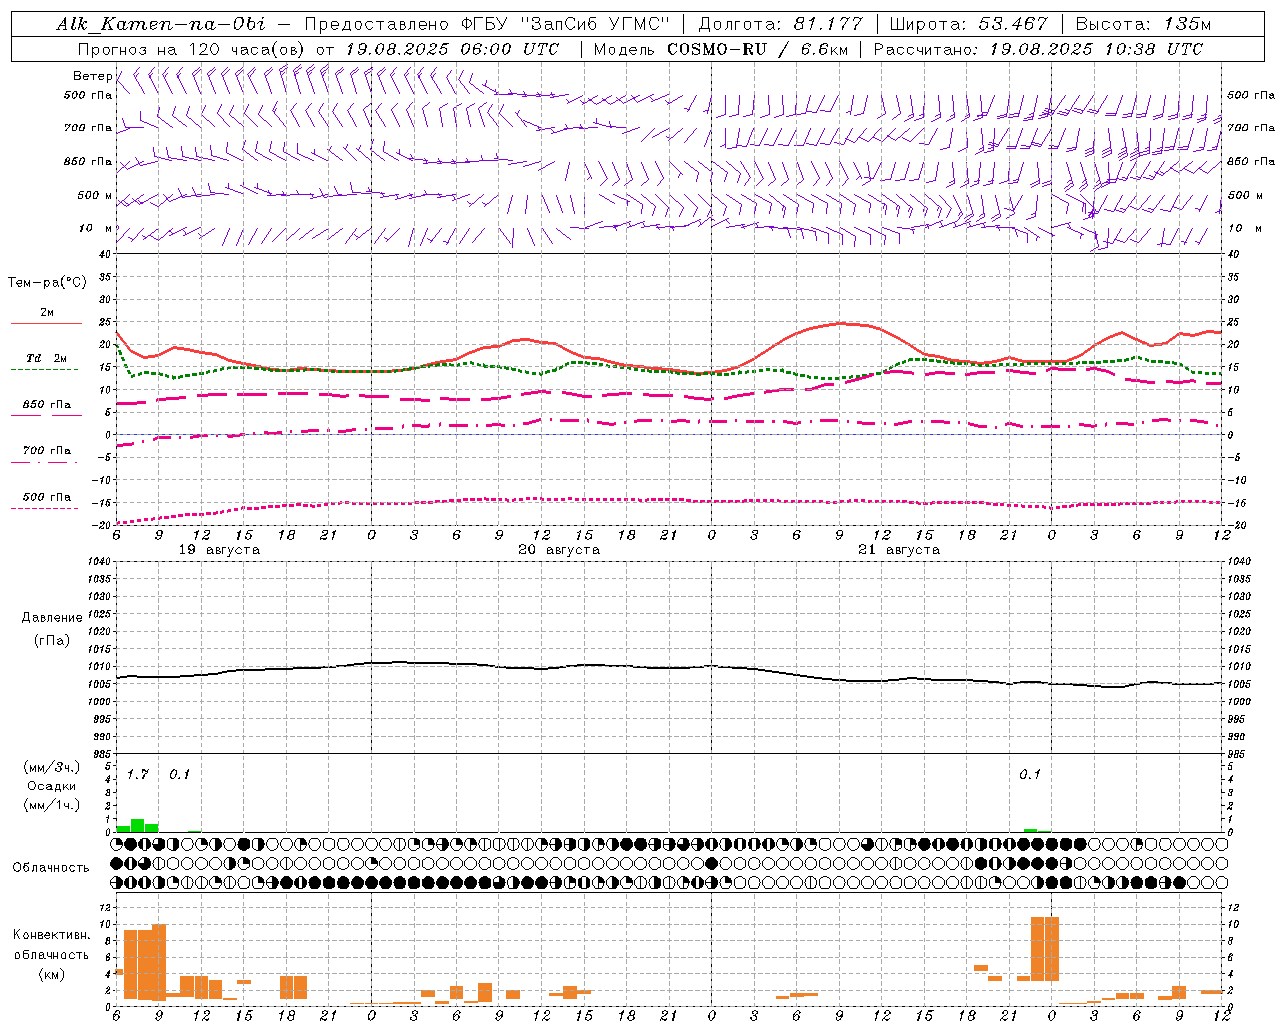1280x1024 pixels.
Task: Click the provider text ФГБУ "ЗапСиб УГМС"
Action: coord(567,24)
